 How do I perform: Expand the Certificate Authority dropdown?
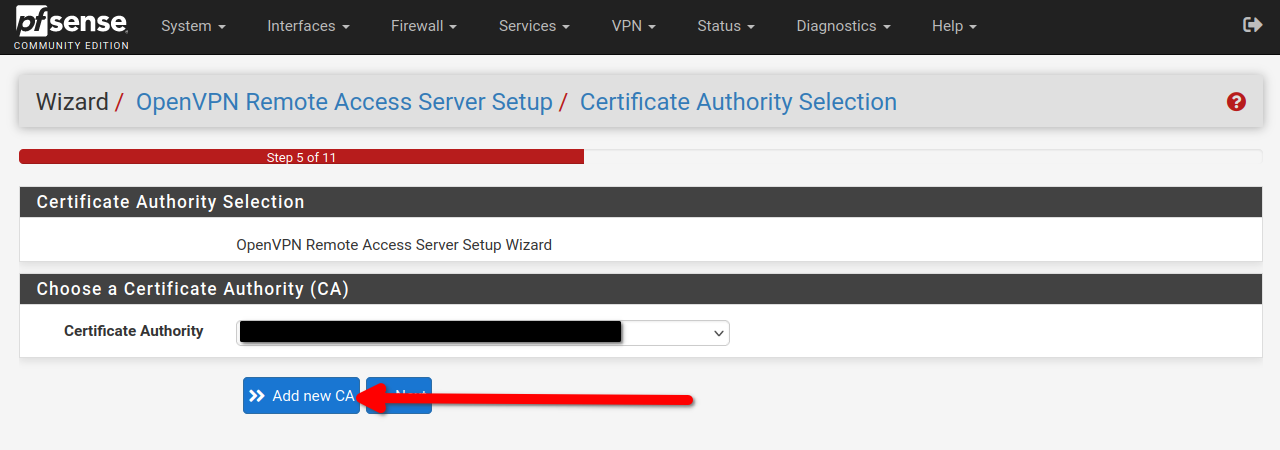pyautogui.click(x=483, y=332)
